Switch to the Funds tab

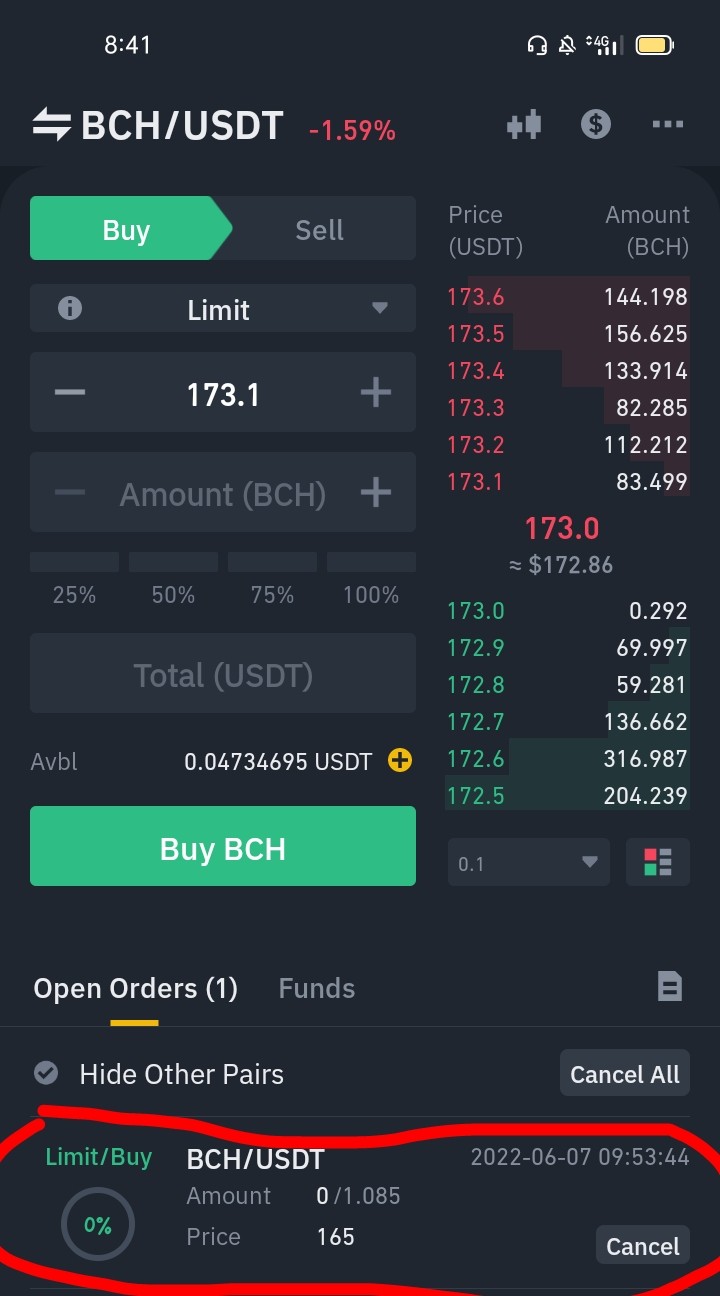tap(317, 988)
